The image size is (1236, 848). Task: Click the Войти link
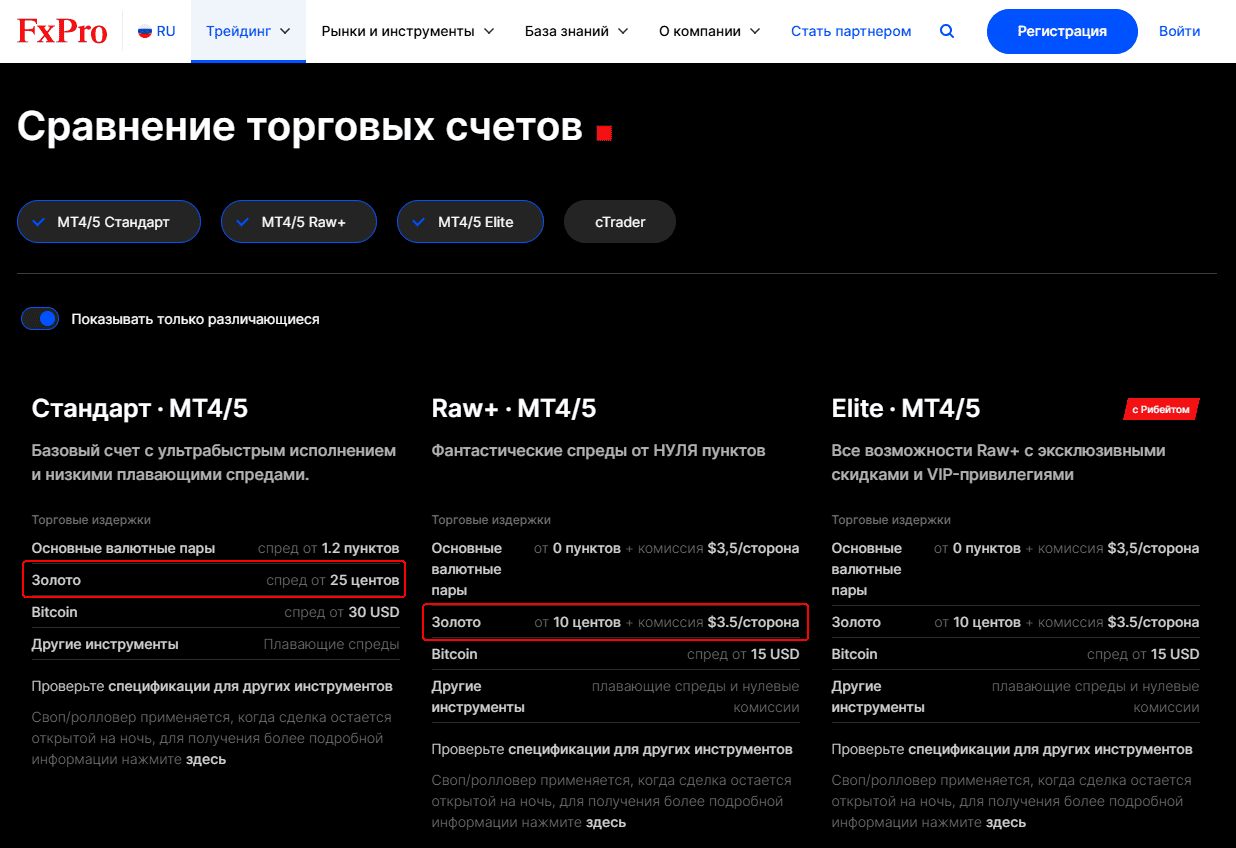click(1180, 31)
